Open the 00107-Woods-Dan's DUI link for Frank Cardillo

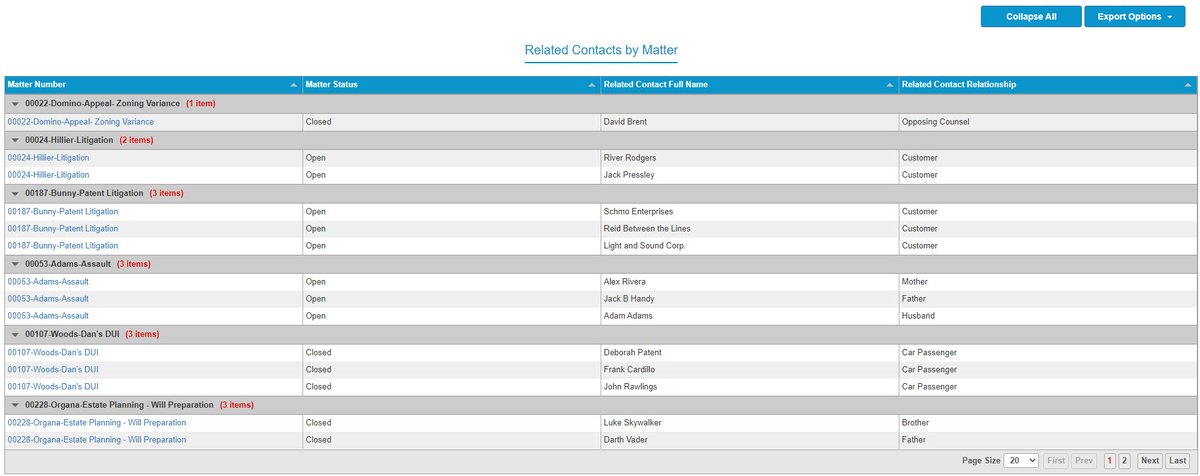[53, 369]
